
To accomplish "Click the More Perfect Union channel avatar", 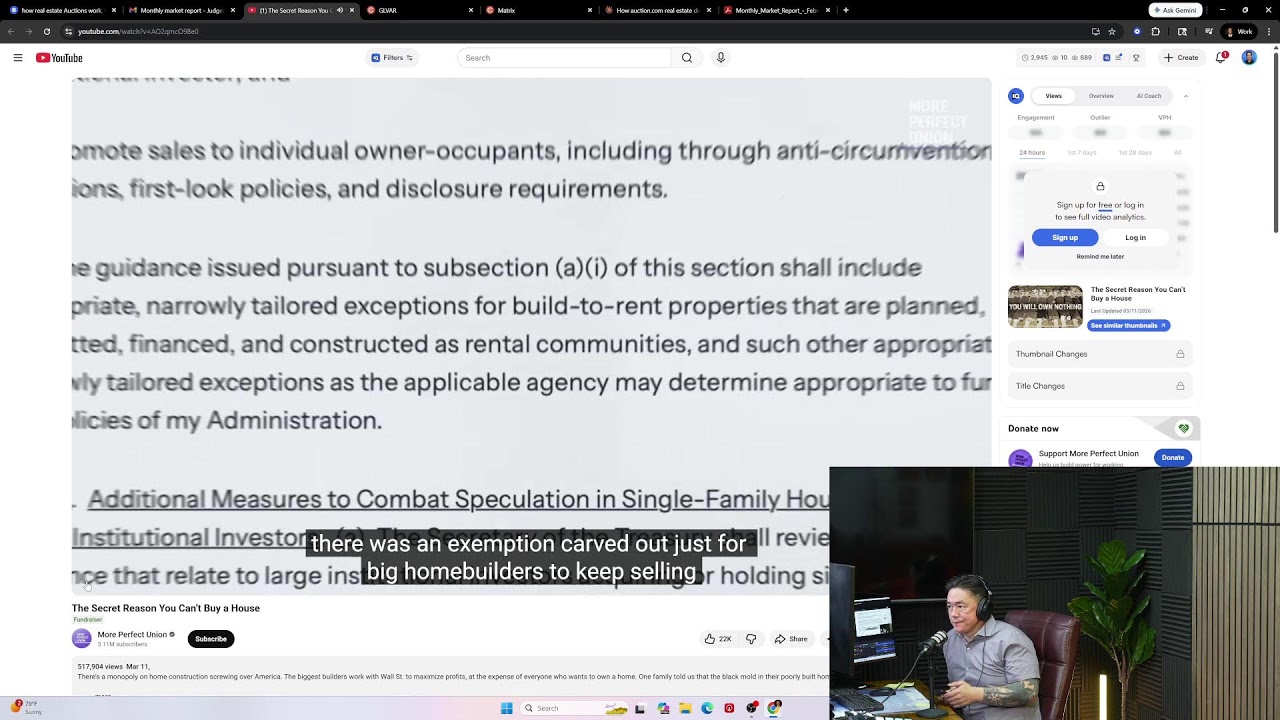I will [82, 638].
